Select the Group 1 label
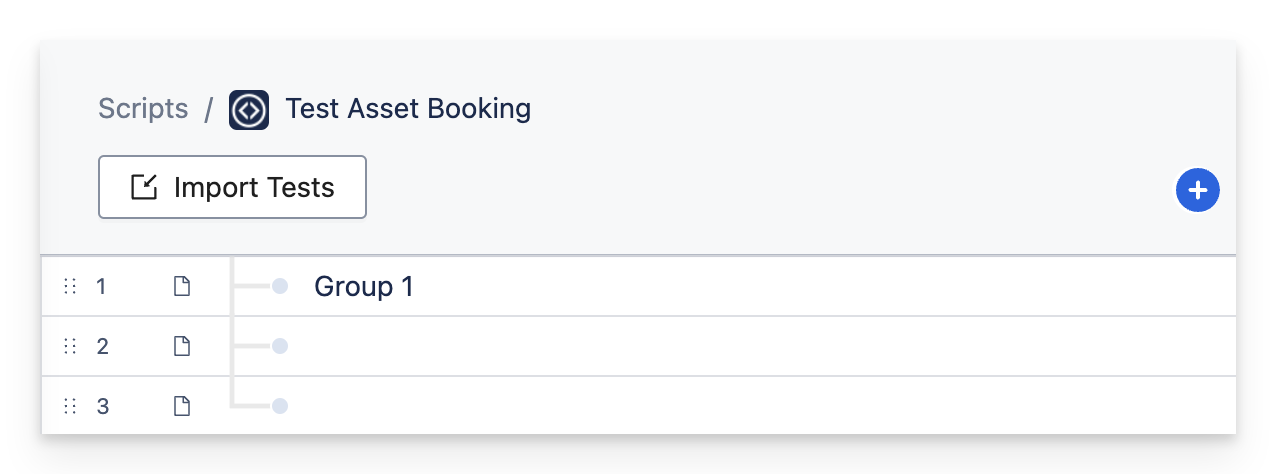This screenshot has height=474, width=1276. pyautogui.click(x=363, y=287)
